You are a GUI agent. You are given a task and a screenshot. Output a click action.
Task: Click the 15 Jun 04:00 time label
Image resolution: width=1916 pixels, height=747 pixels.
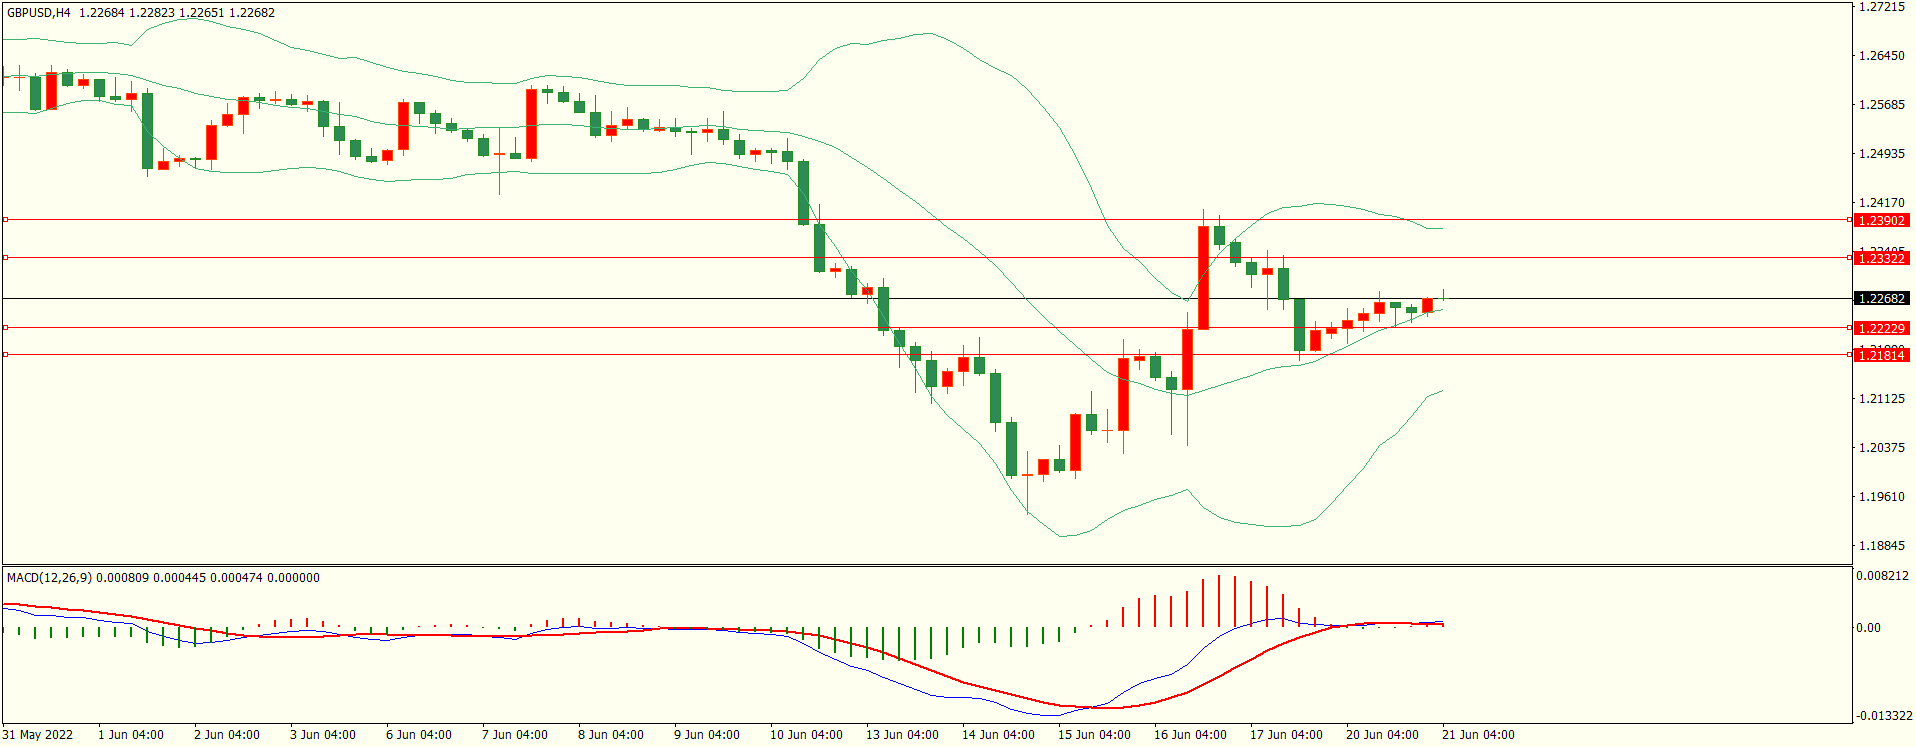point(1095,735)
